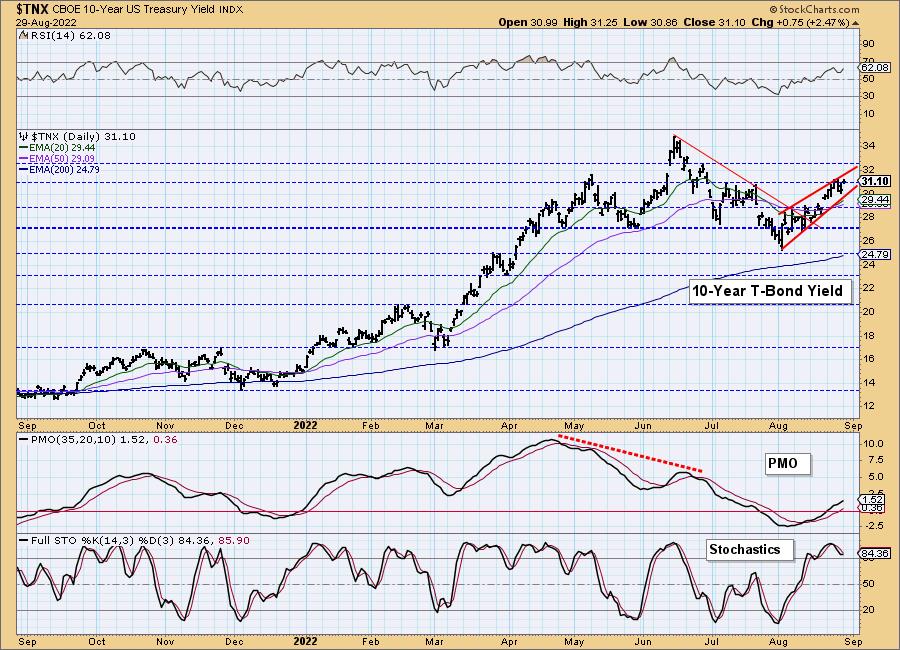Viewport: 900px width, 650px height.
Task: Click the Jul label under the Stochastics panel
Action: tap(712, 641)
